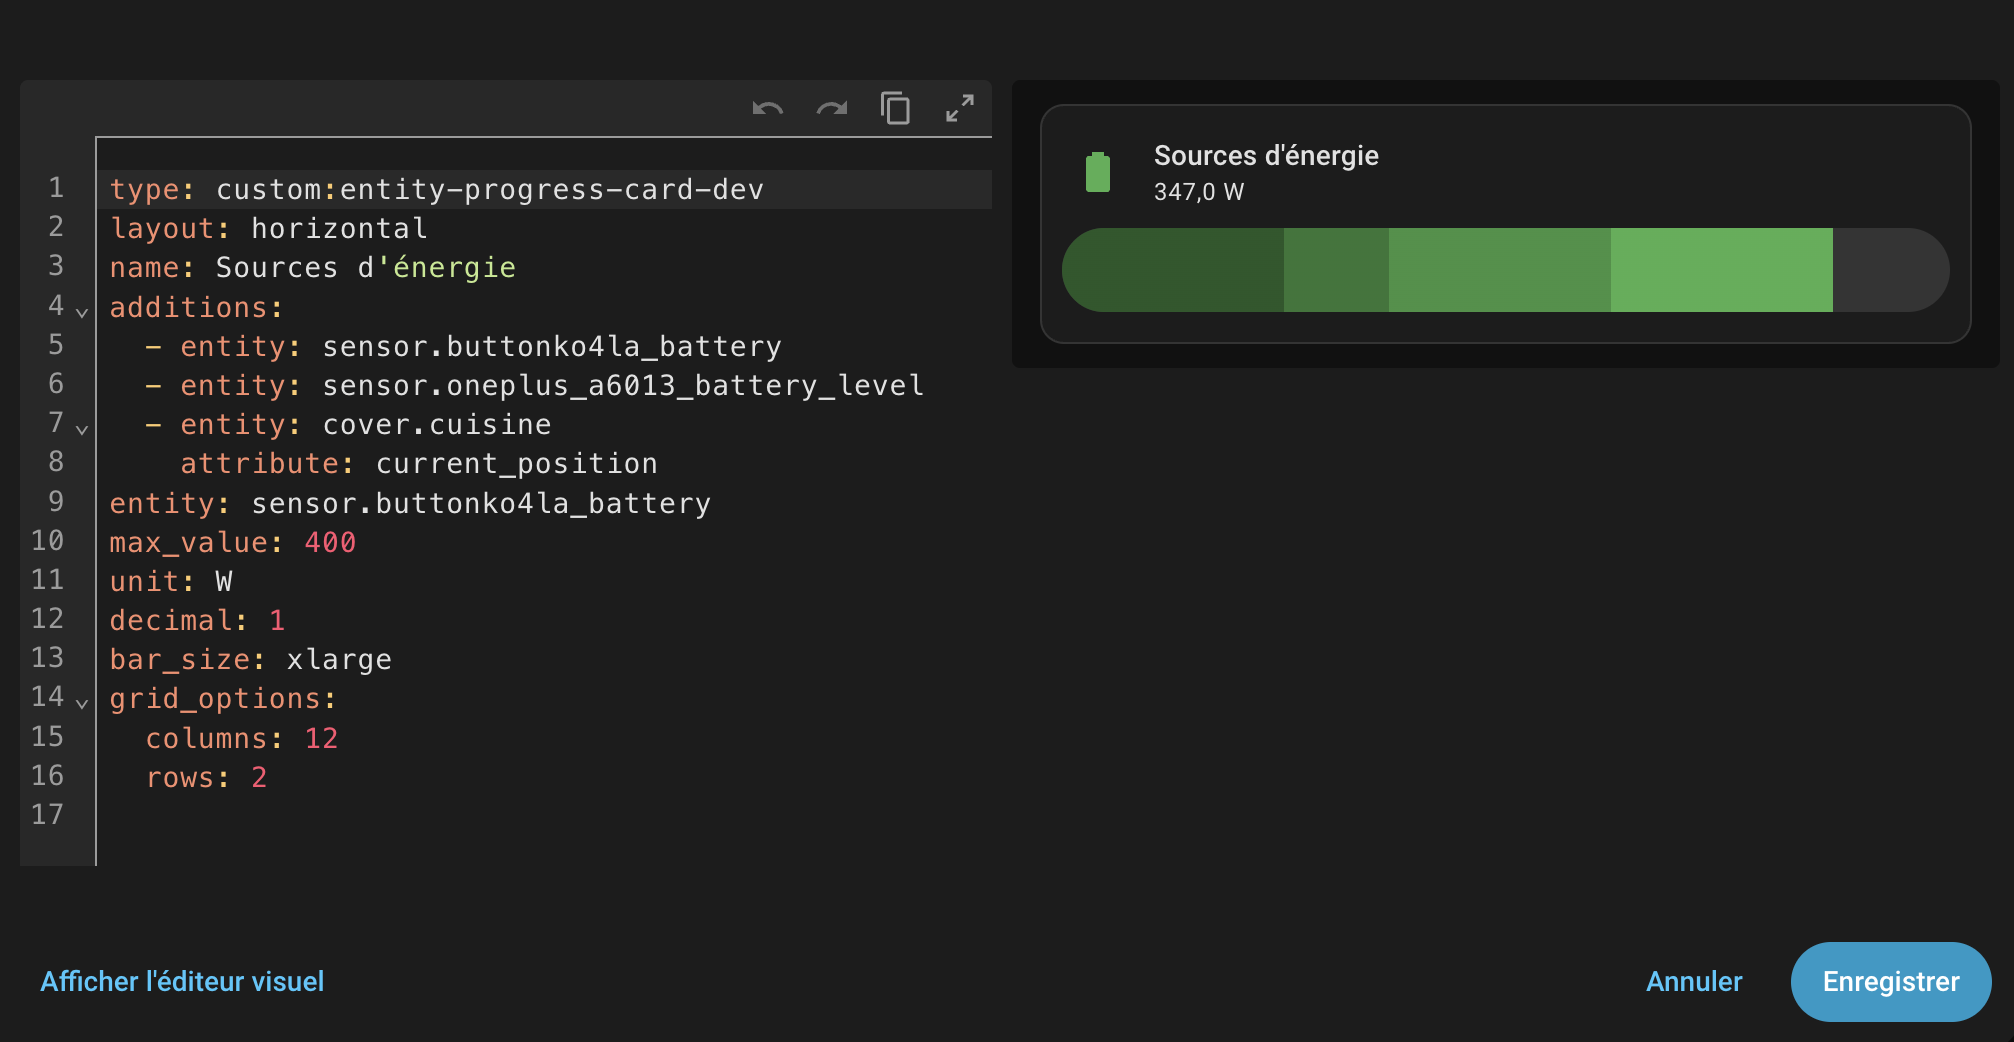Collapse the cover.cuisine entity fold arrow
Viewport: 2014px width, 1042px height.
pyautogui.click(x=82, y=430)
